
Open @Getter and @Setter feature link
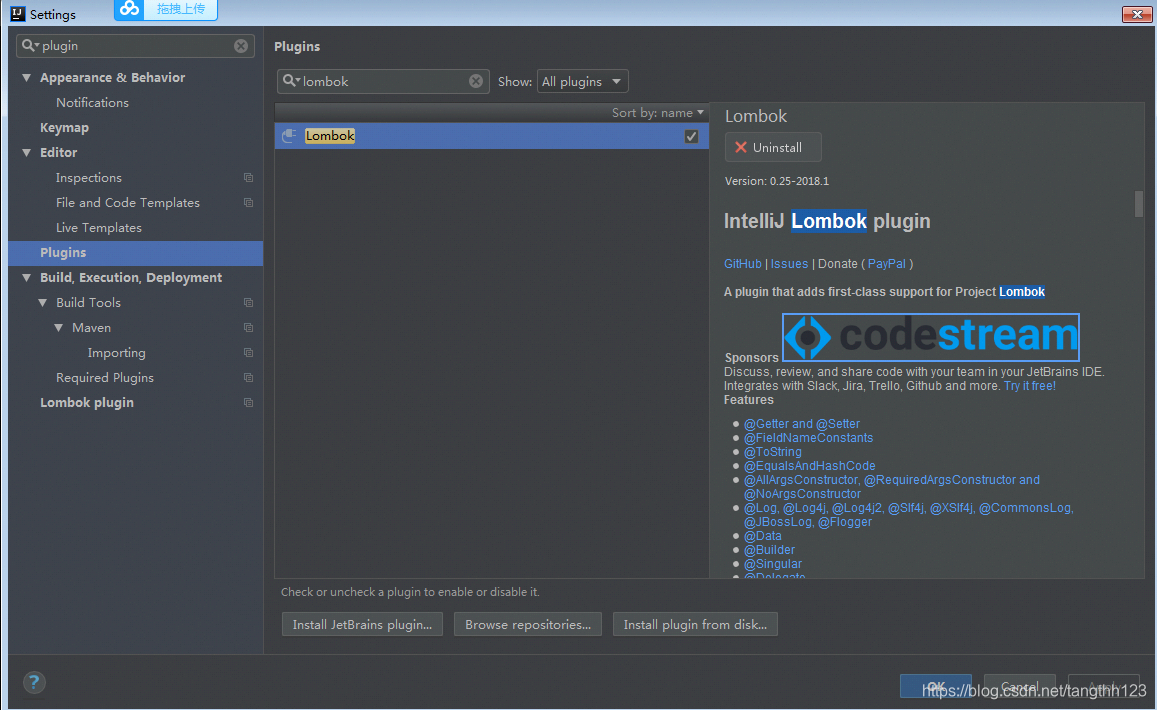point(801,424)
